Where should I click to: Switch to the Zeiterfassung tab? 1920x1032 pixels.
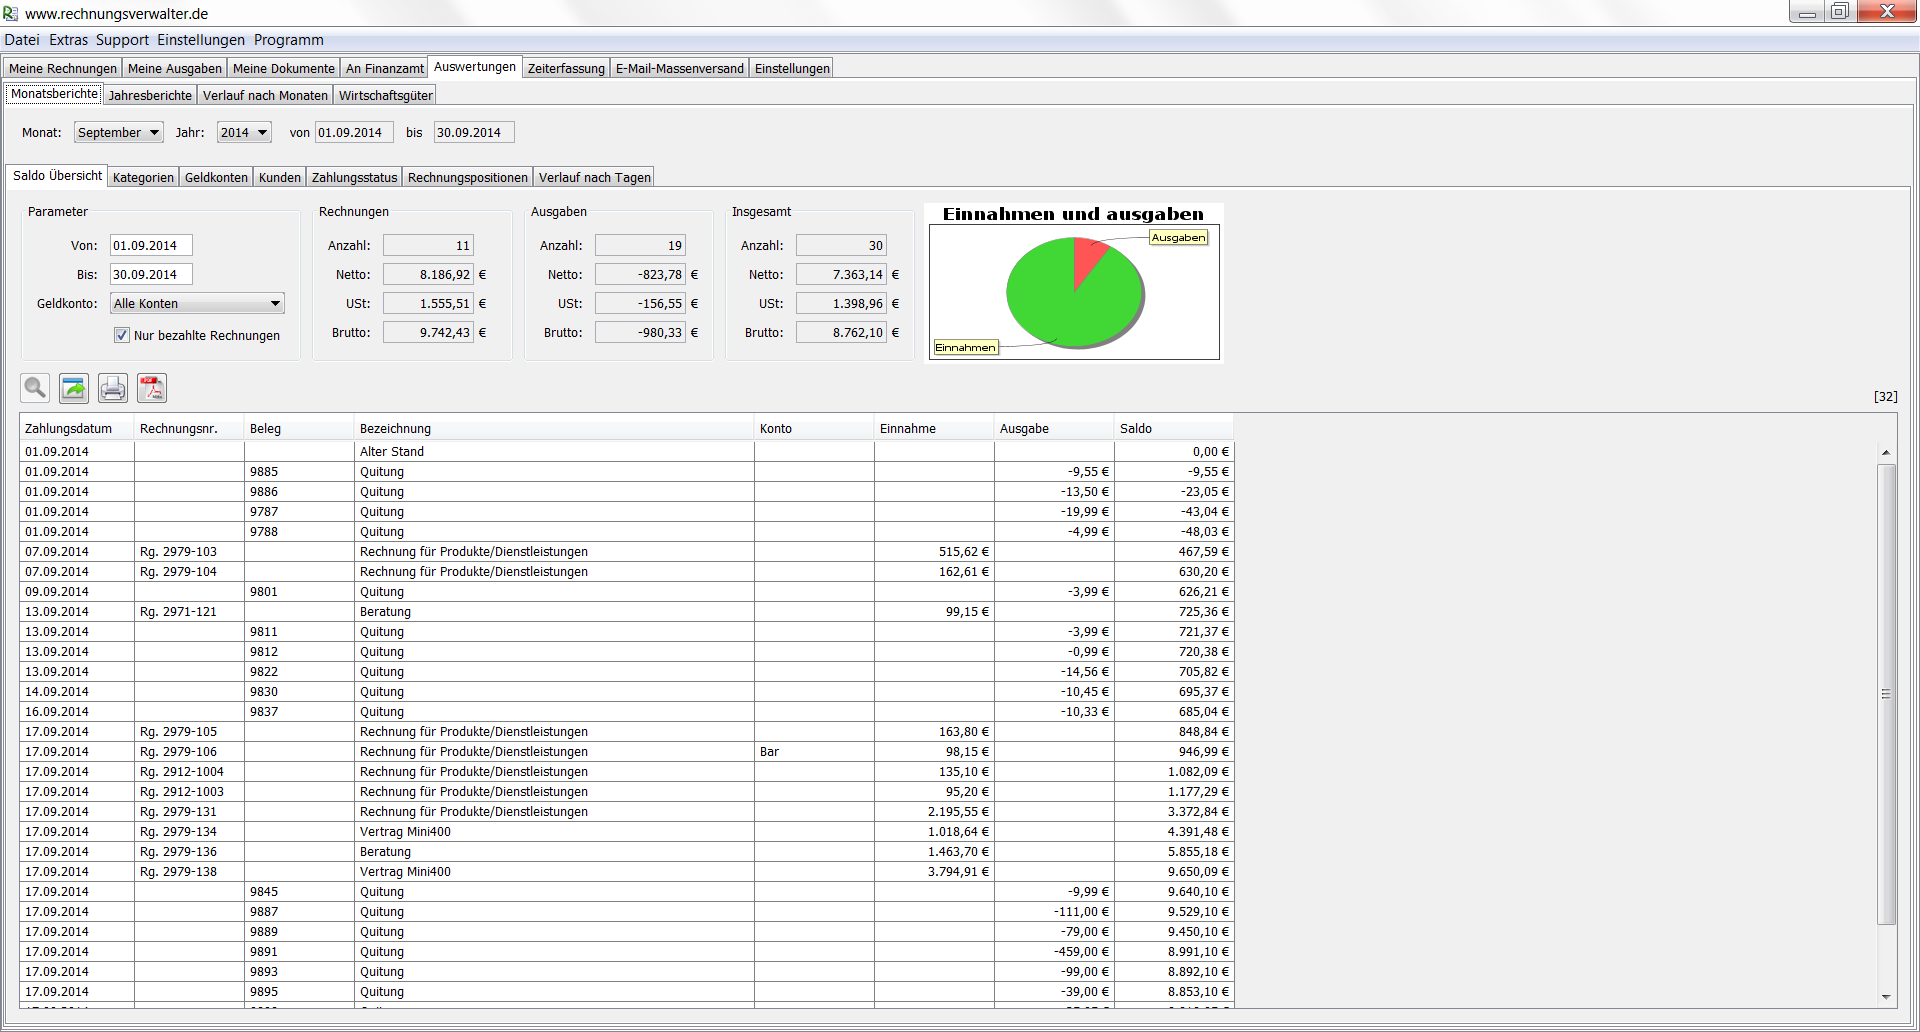[x=566, y=68]
